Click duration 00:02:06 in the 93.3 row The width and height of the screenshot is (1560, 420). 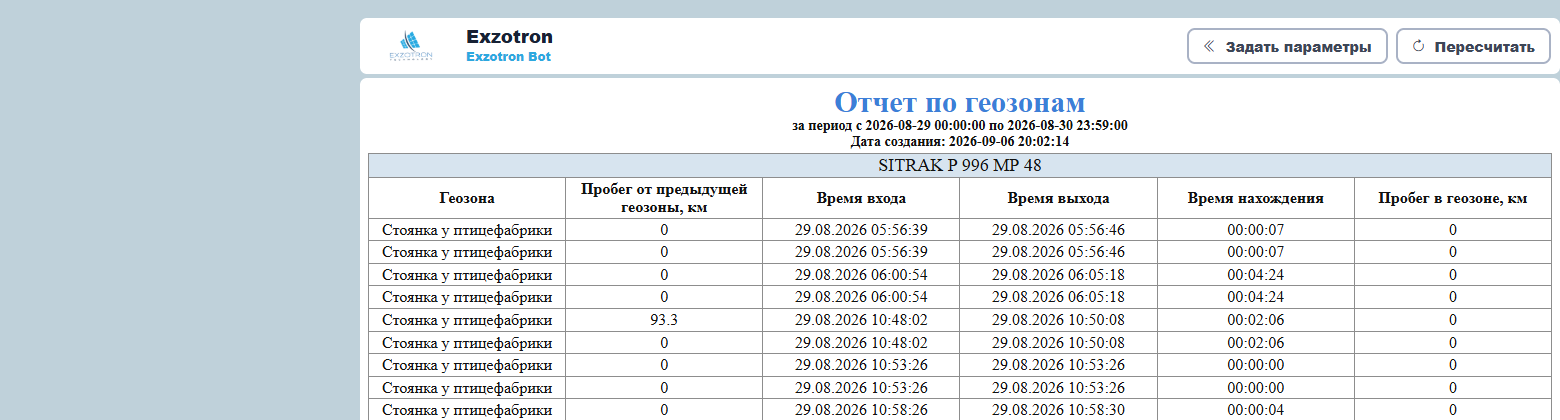click(1256, 320)
